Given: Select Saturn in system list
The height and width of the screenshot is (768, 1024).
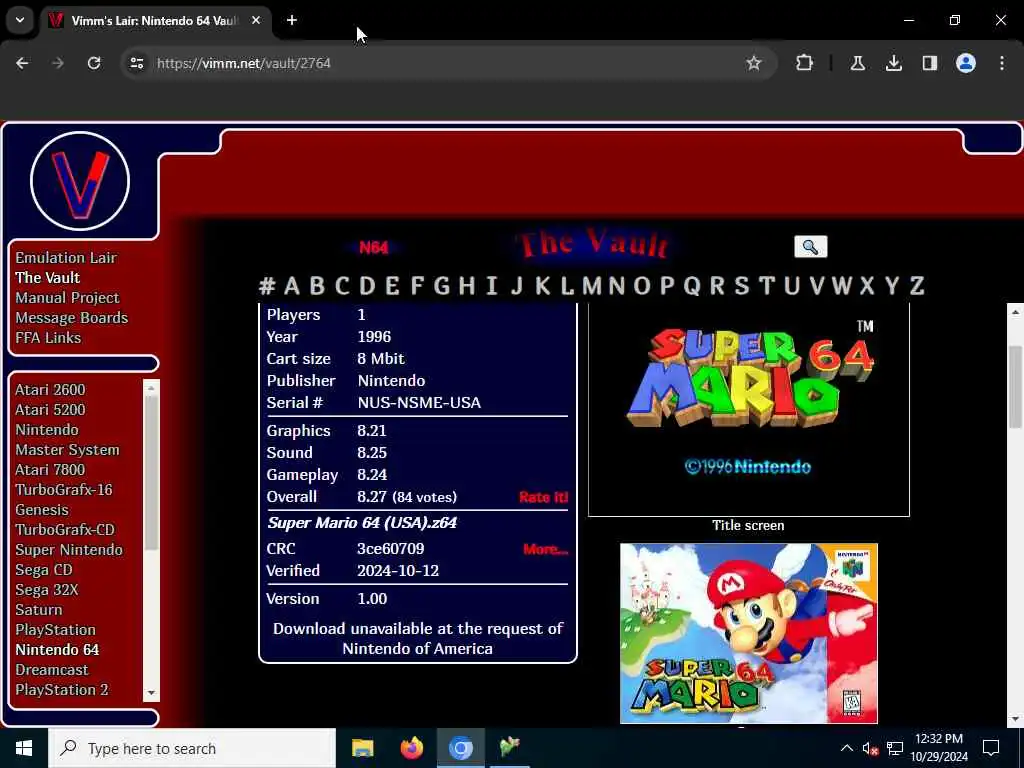Looking at the screenshot, I should point(39,610).
